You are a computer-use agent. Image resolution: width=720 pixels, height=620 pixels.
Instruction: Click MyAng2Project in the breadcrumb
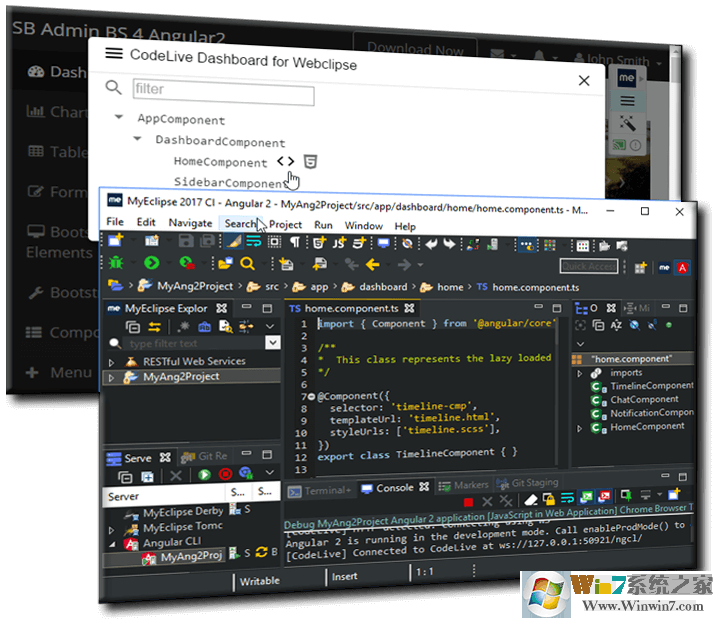click(195, 286)
